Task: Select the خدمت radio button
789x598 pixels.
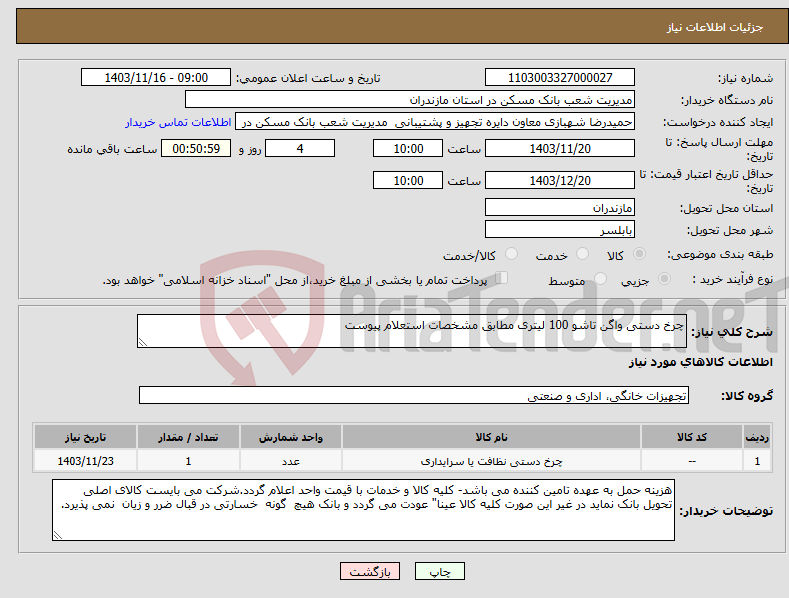Action: [x=582, y=254]
